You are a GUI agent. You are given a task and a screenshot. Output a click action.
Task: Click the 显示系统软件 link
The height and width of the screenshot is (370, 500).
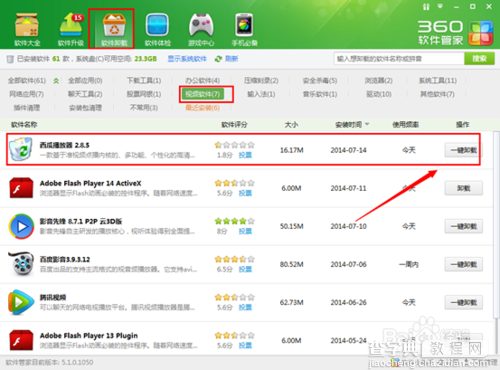point(187,59)
